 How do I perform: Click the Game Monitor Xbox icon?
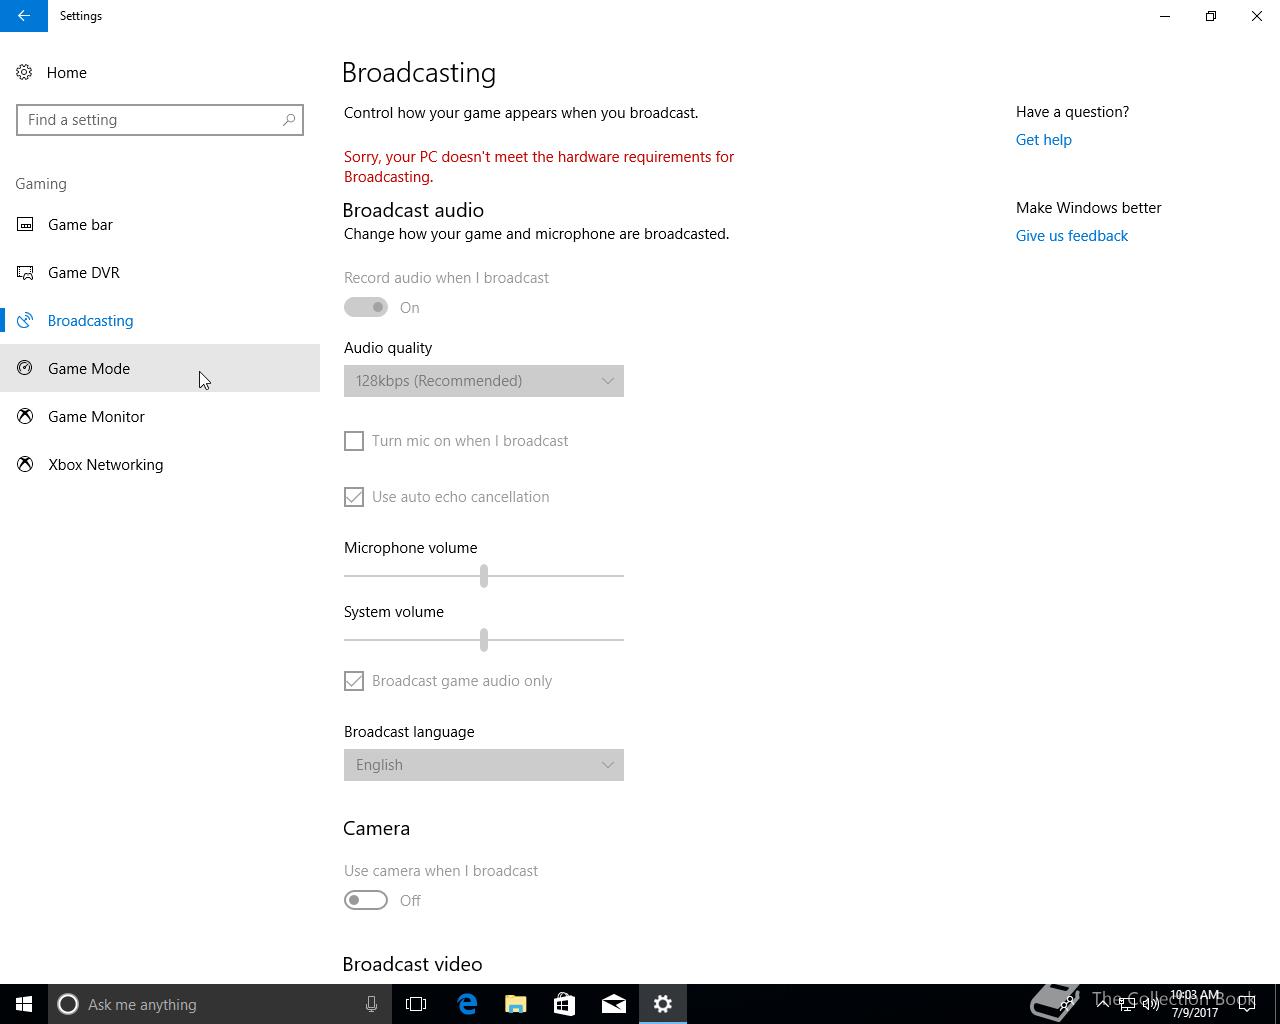tap(25, 417)
